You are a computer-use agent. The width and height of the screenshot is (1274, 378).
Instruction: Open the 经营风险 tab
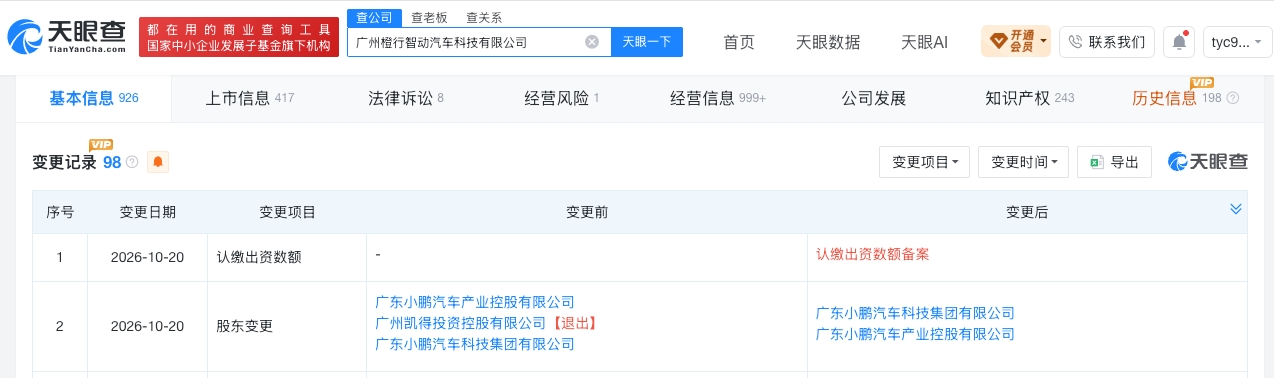(x=562, y=98)
